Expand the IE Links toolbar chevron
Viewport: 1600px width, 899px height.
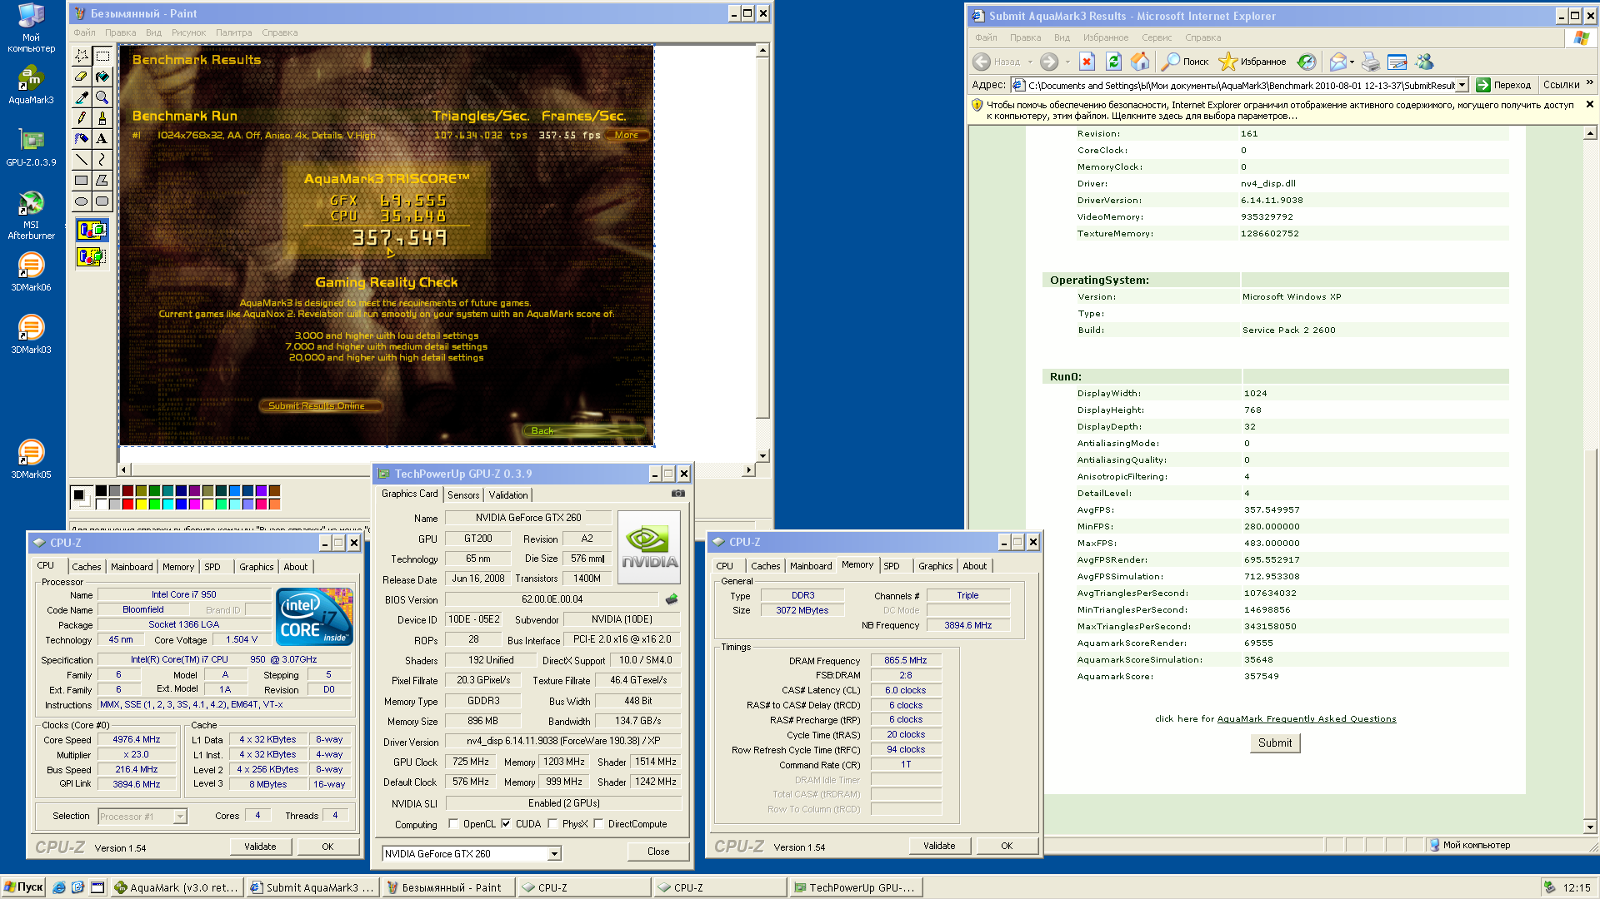click(1590, 84)
